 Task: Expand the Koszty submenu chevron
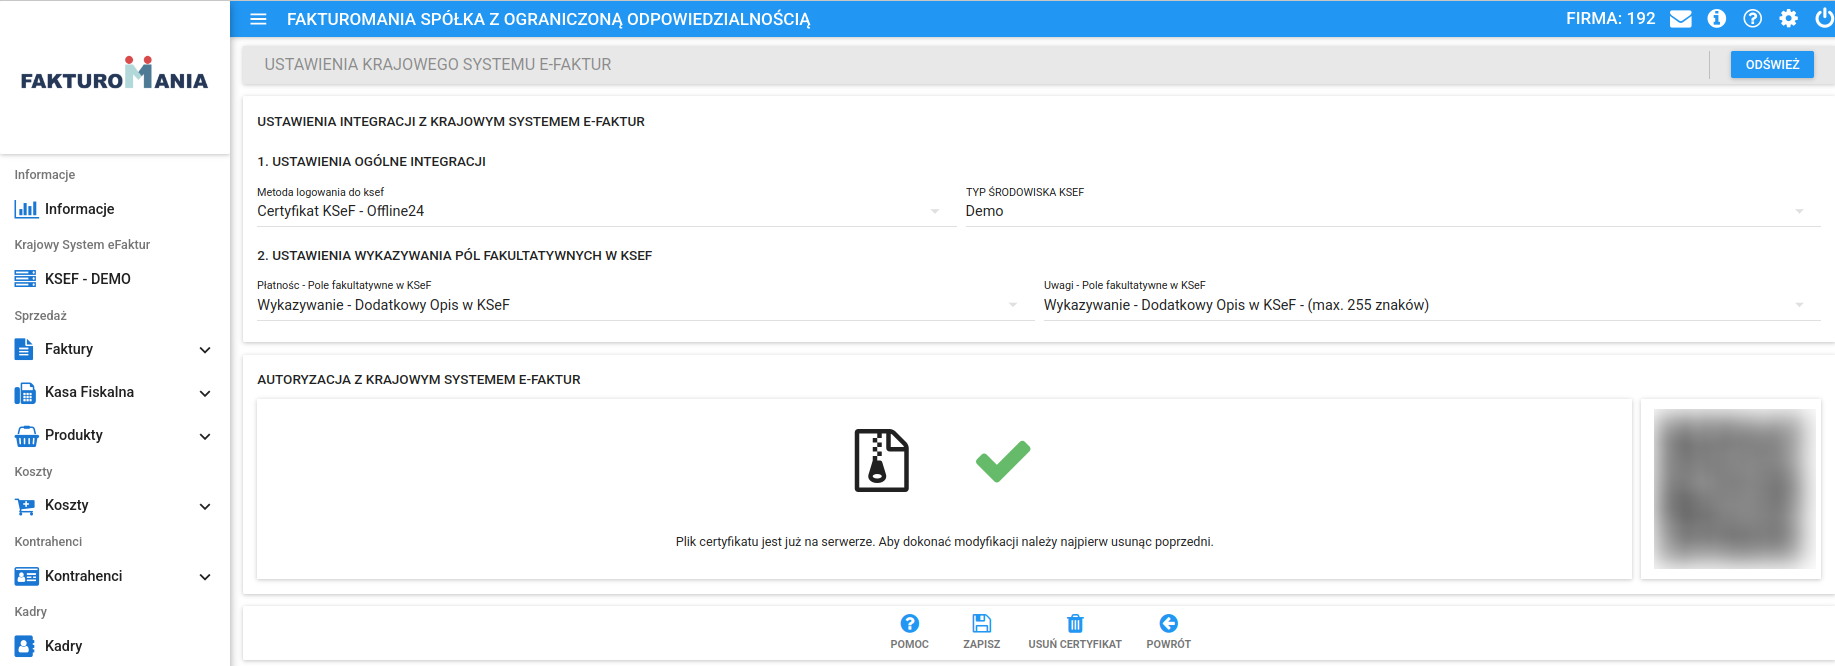(205, 506)
